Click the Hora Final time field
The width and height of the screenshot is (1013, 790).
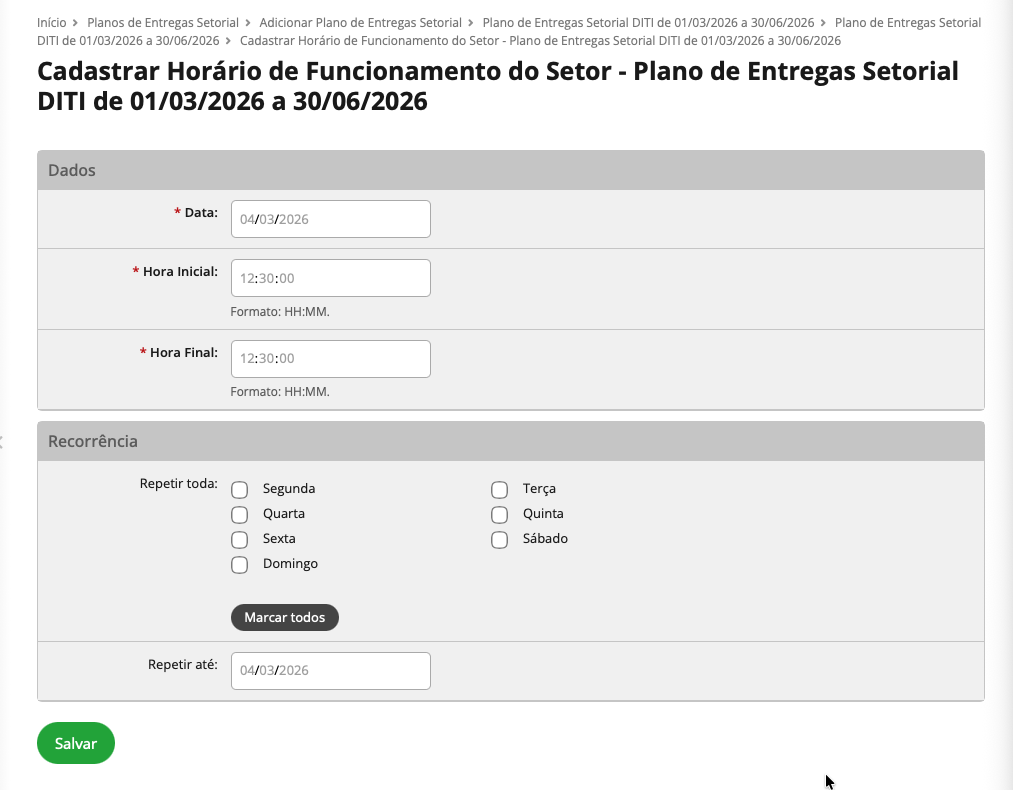[330, 359]
